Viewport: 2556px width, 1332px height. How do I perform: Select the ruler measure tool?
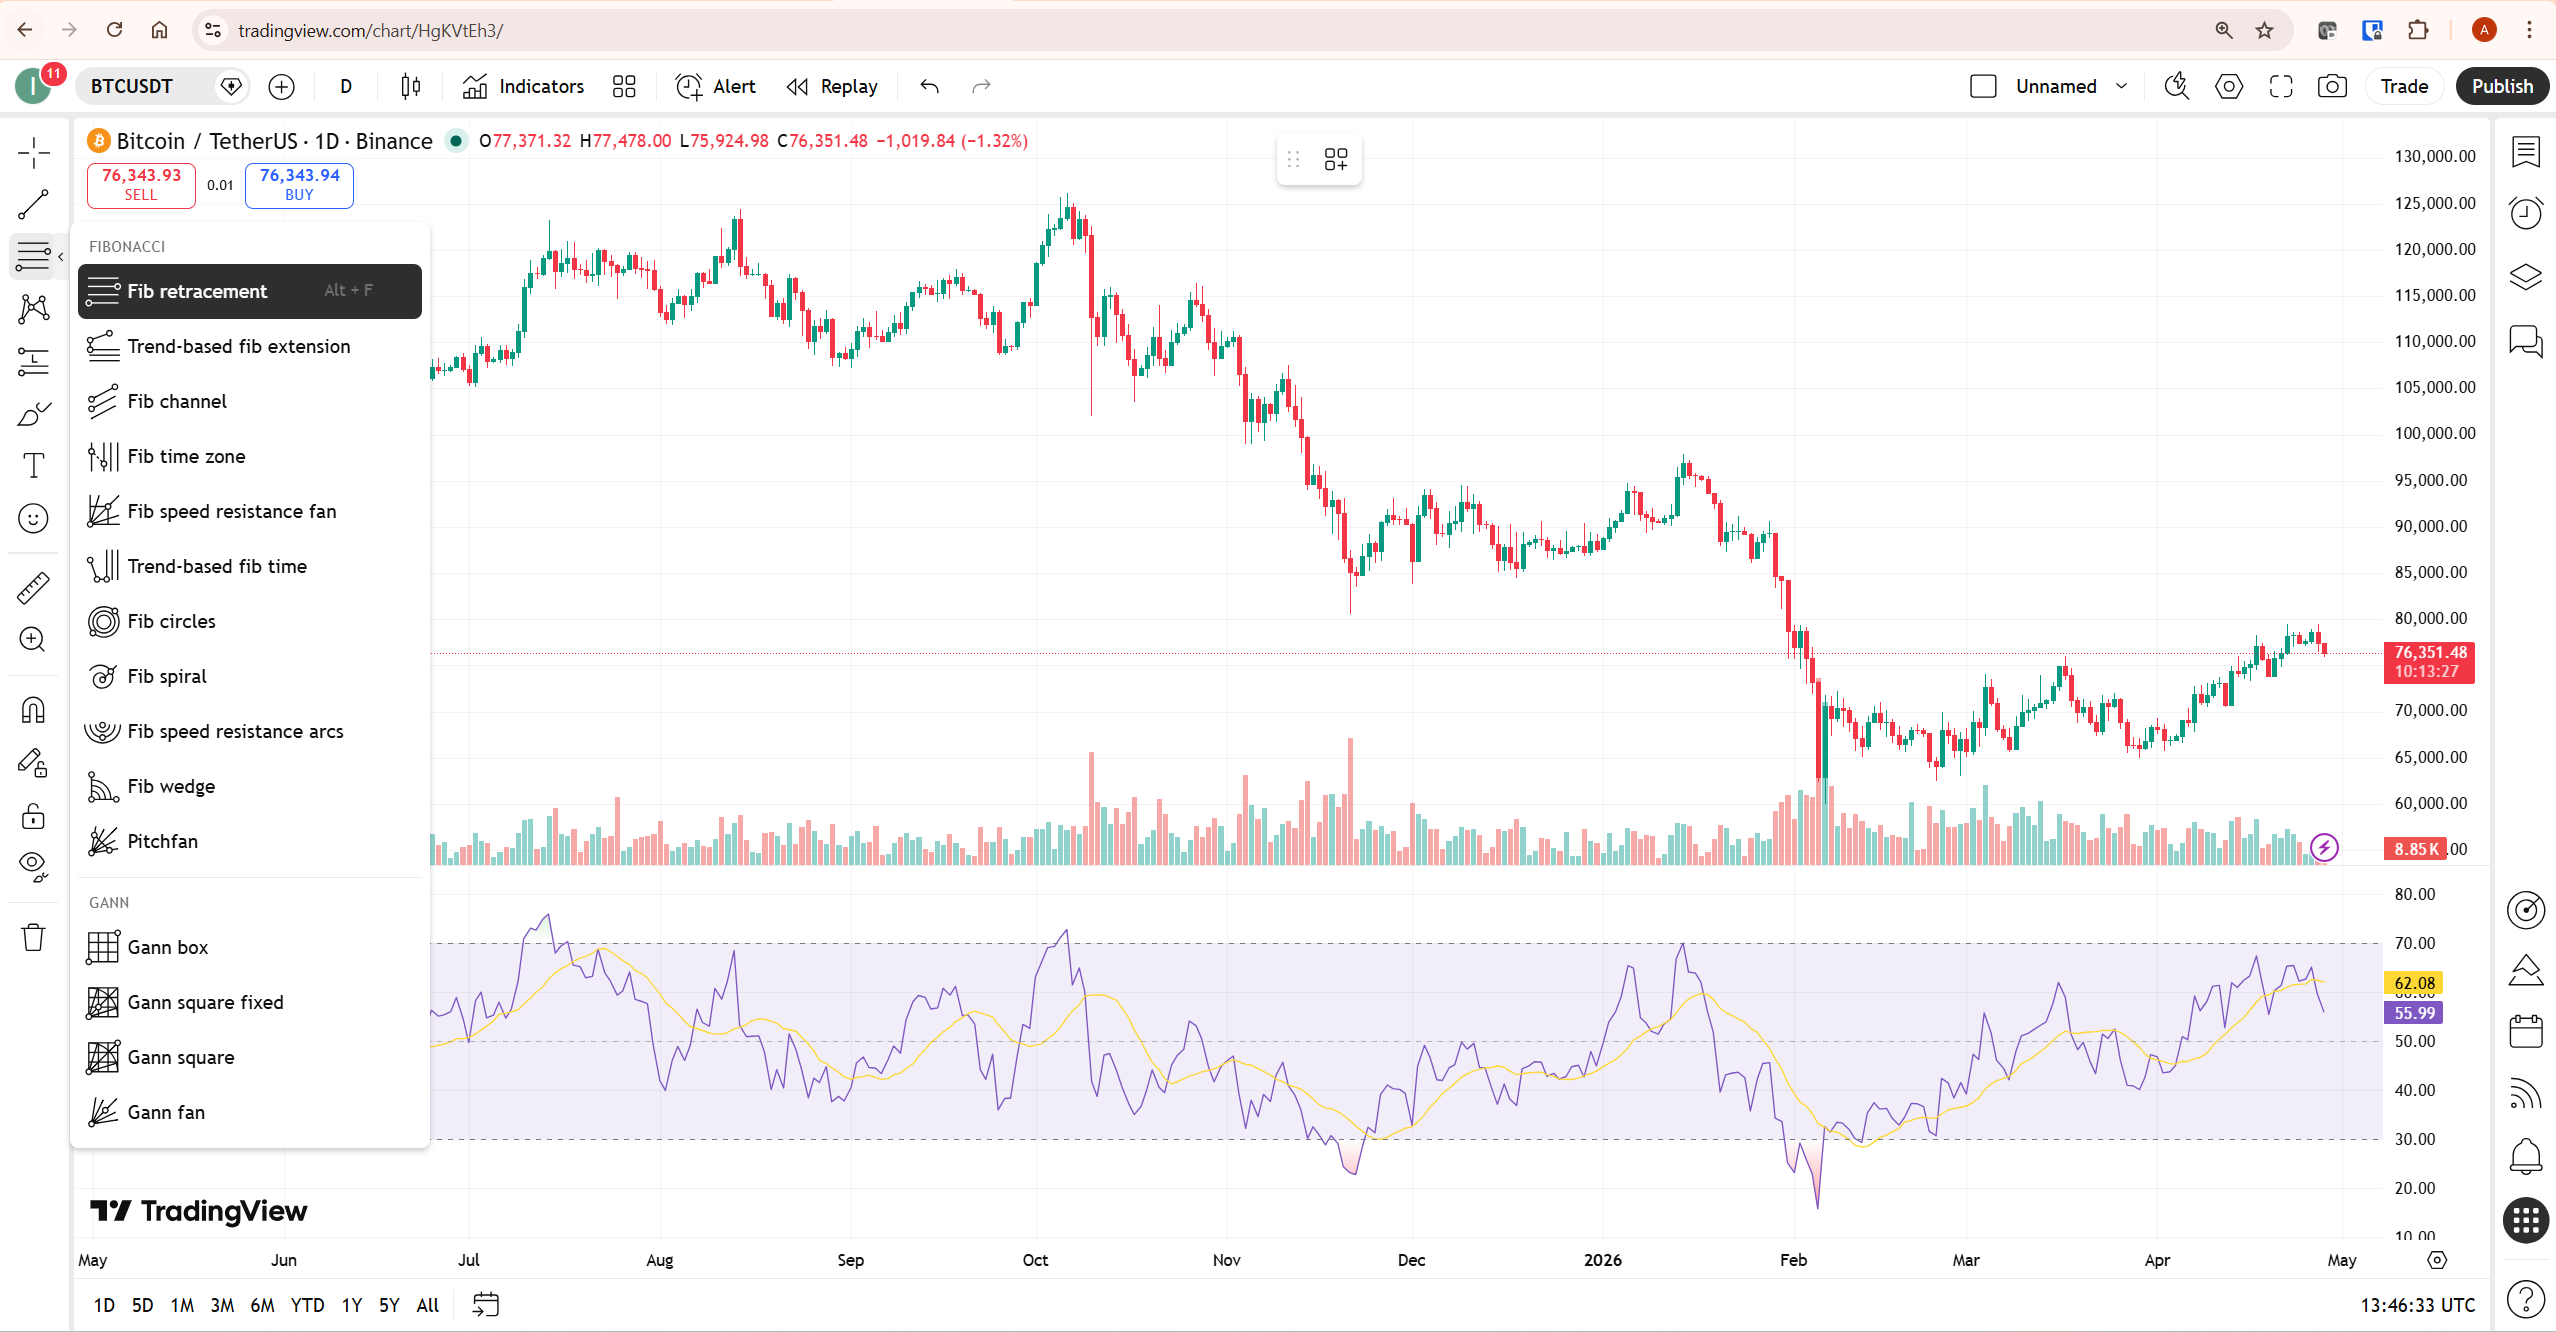(33, 587)
